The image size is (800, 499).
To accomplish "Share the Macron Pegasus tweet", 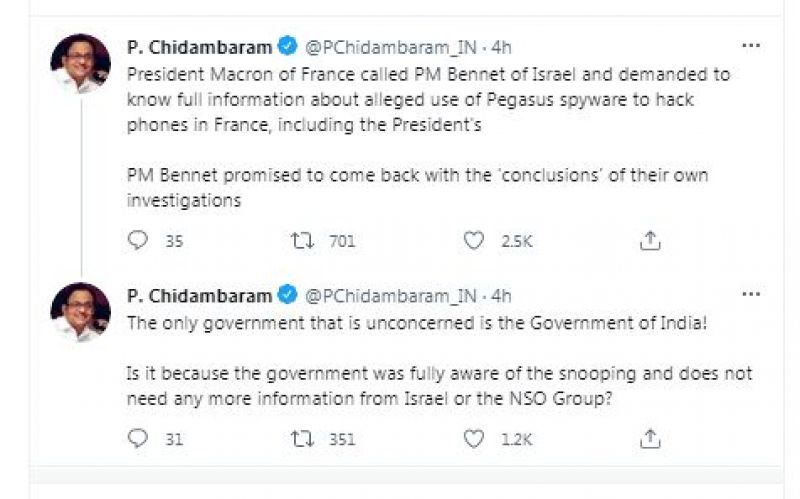I will pyautogui.click(x=649, y=240).
